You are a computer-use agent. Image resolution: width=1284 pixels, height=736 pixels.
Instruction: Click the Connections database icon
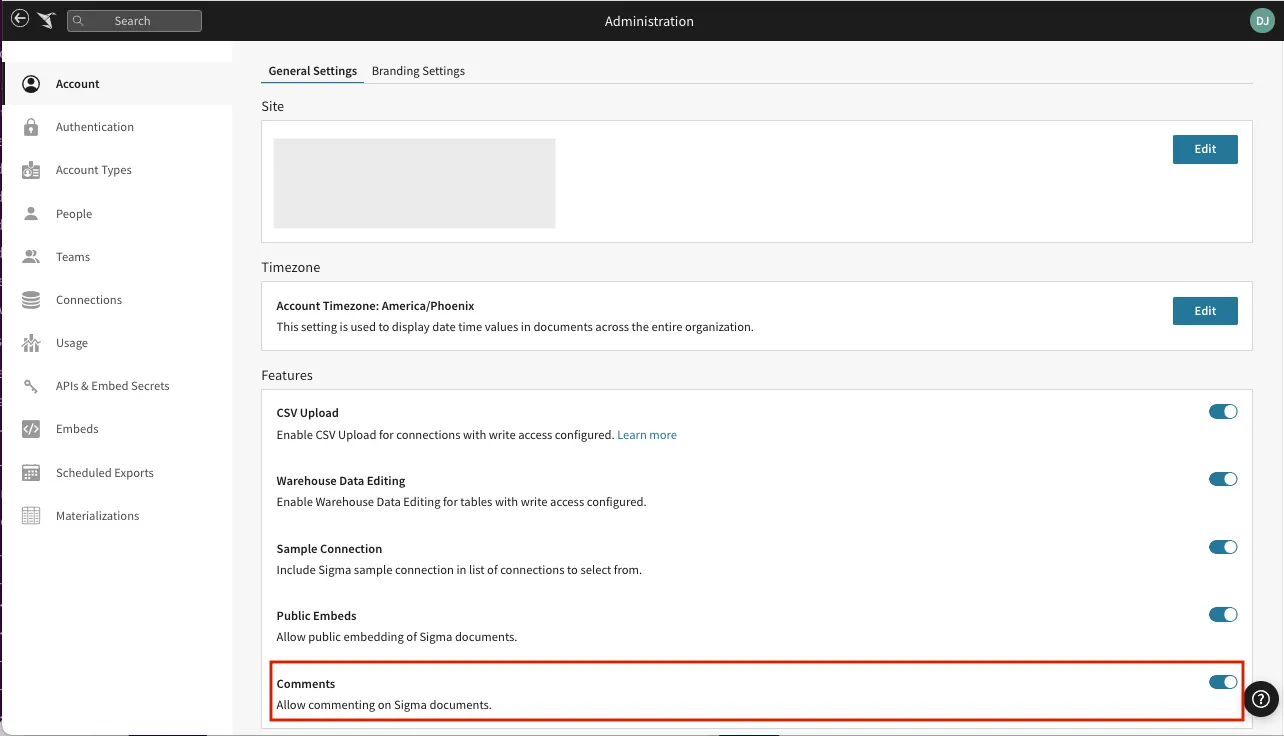tap(31, 300)
